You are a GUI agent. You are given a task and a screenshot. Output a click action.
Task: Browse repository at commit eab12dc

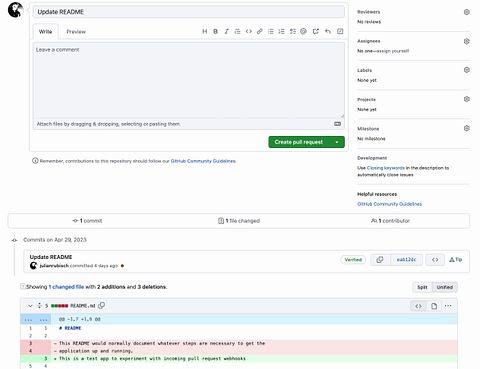pyautogui.click(x=435, y=260)
